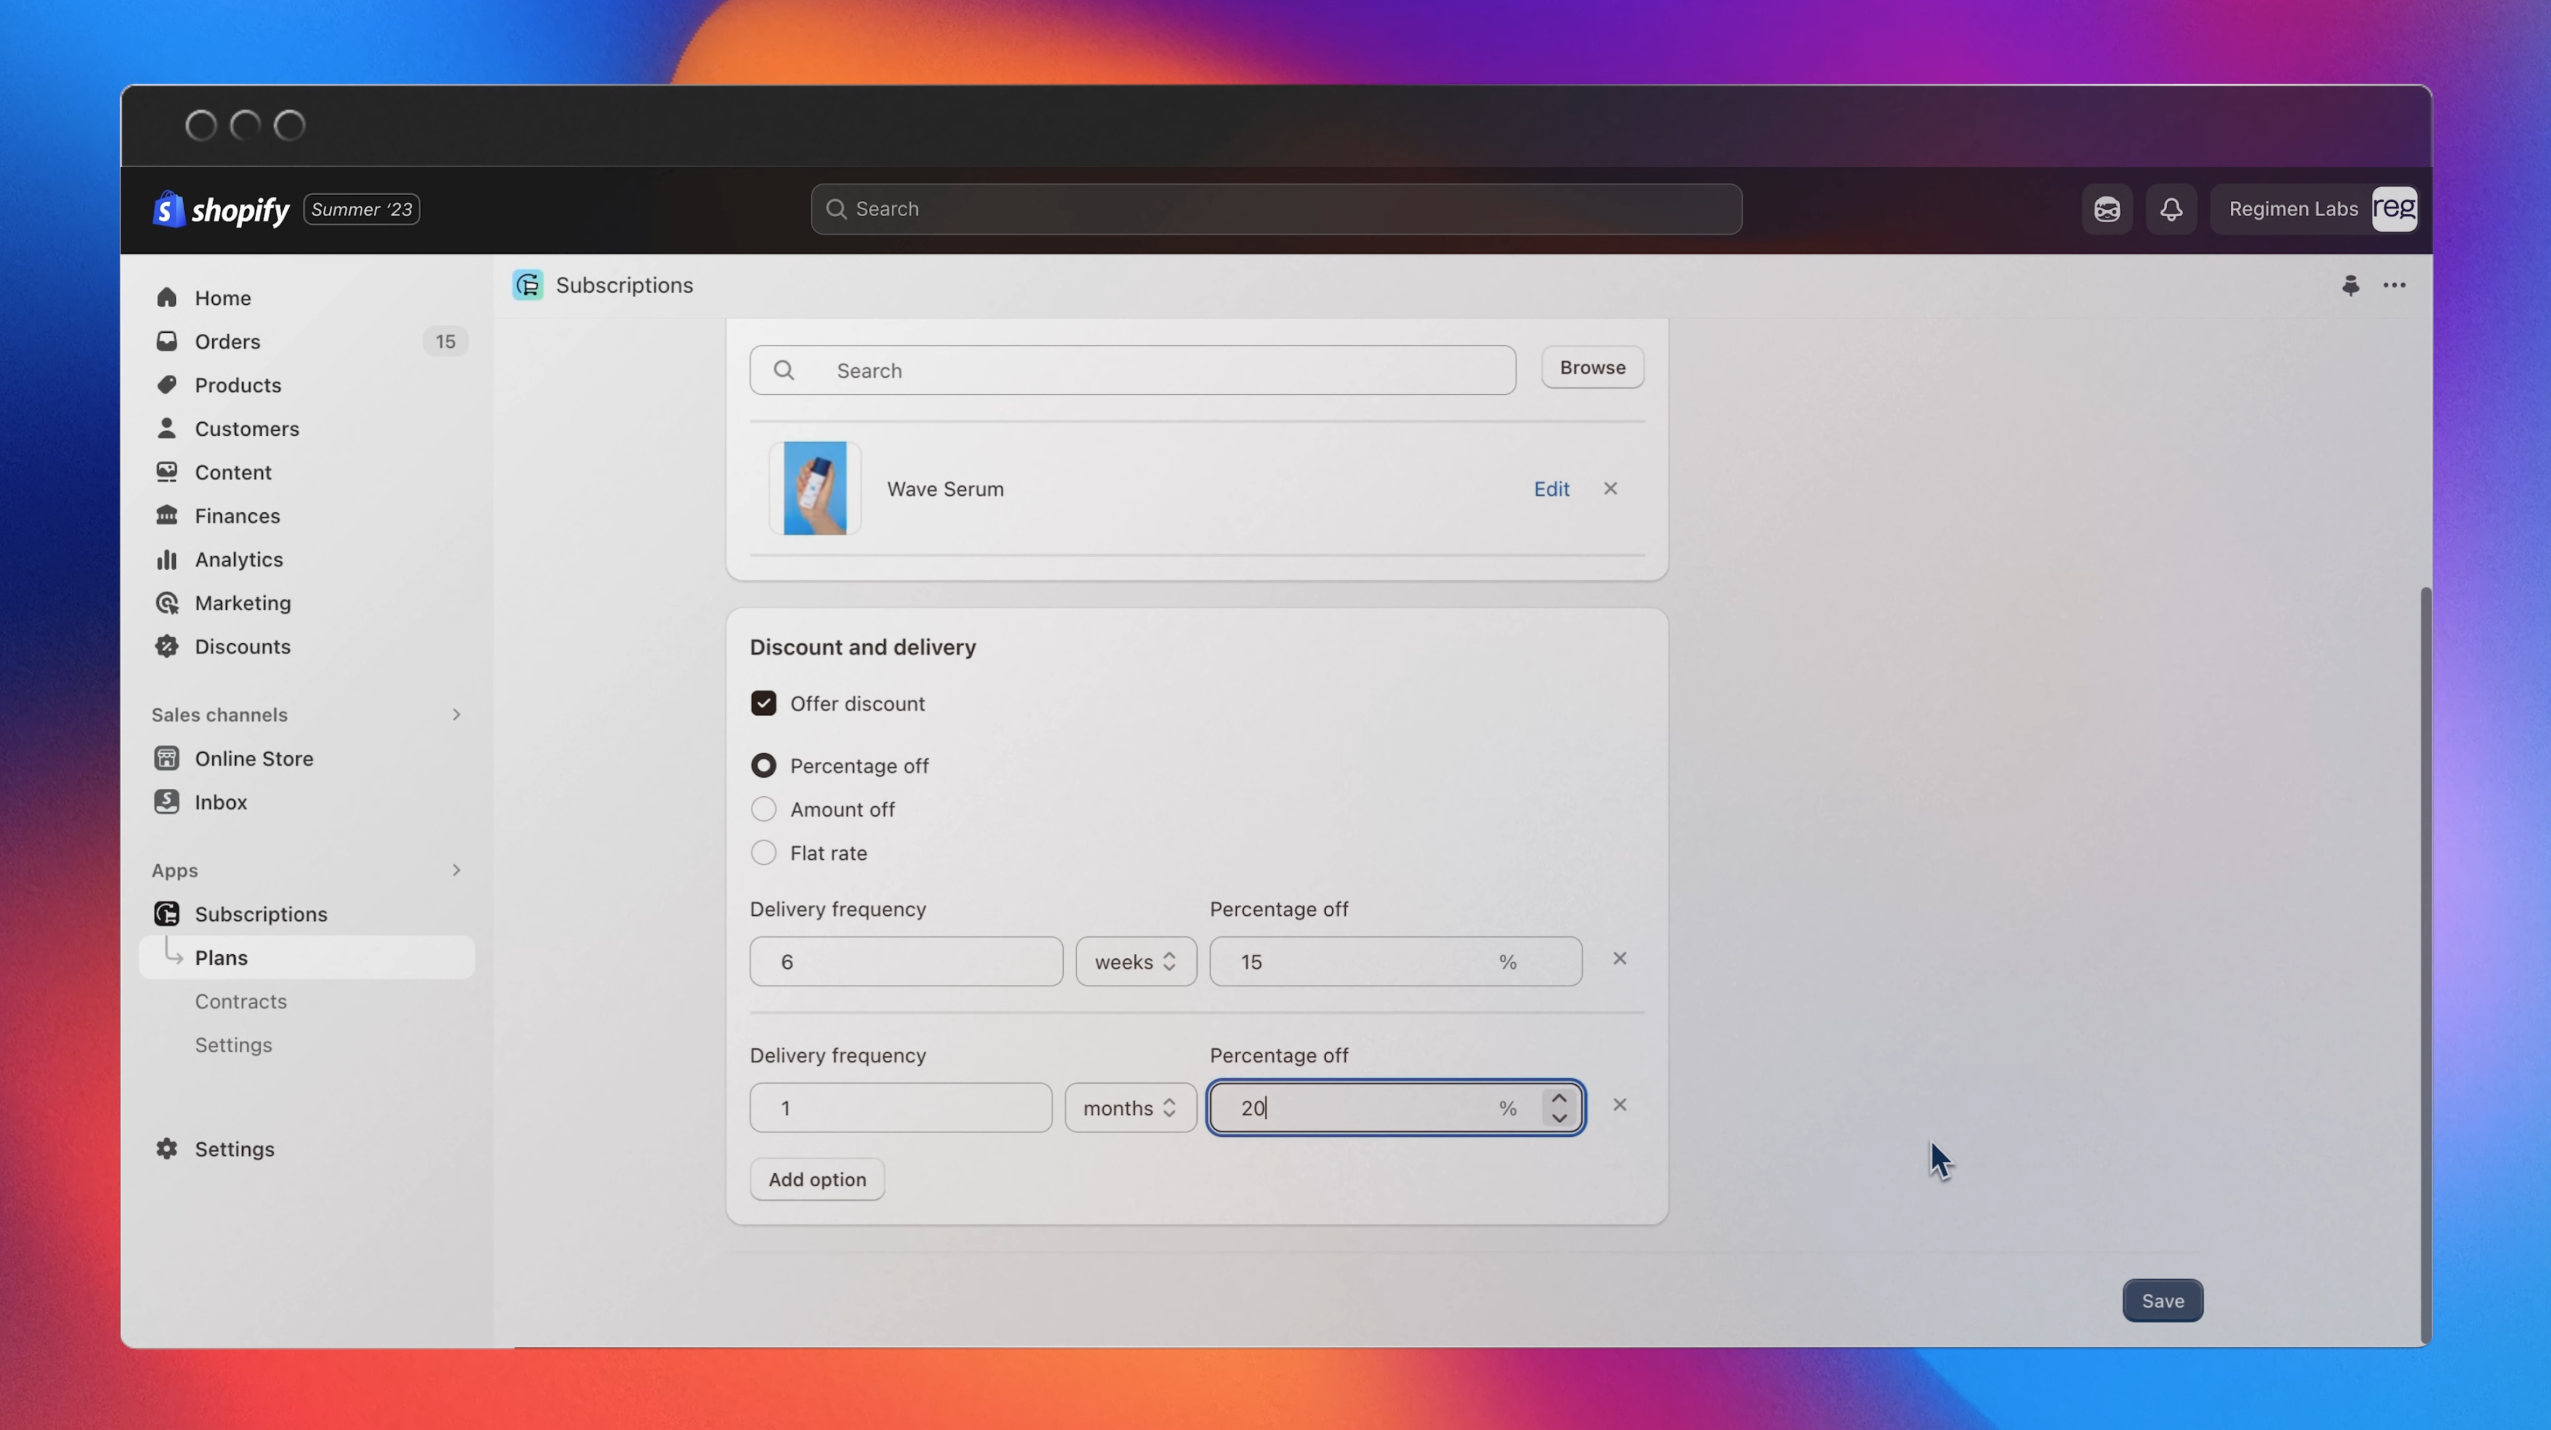
Task: Open the months interval dropdown
Action: point(1129,1108)
